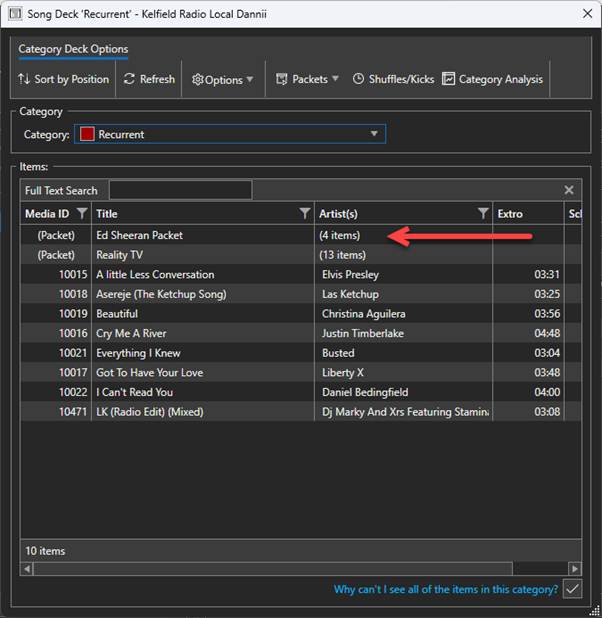
Task: Click the '(13 items)' cell
Action: click(403, 255)
